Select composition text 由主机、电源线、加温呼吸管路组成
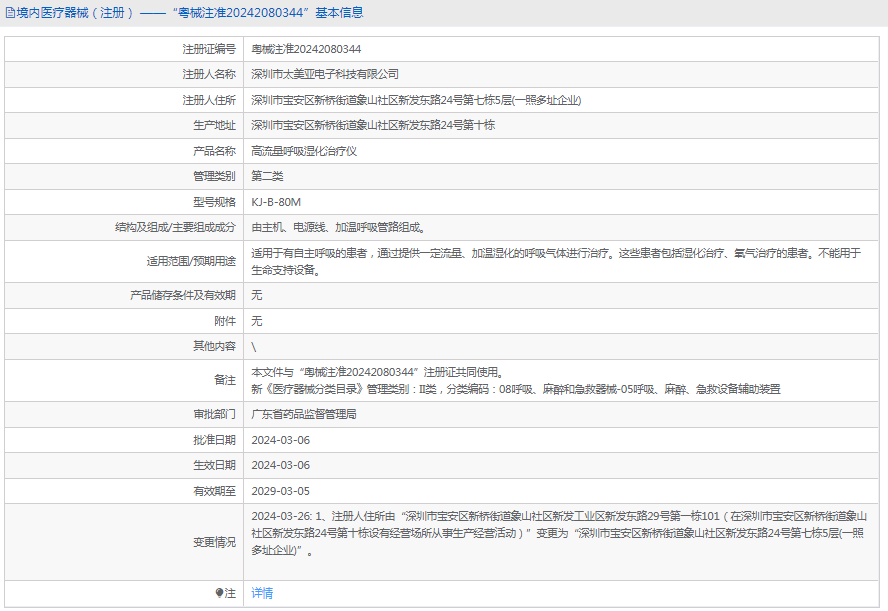The image size is (888, 611). pos(338,228)
